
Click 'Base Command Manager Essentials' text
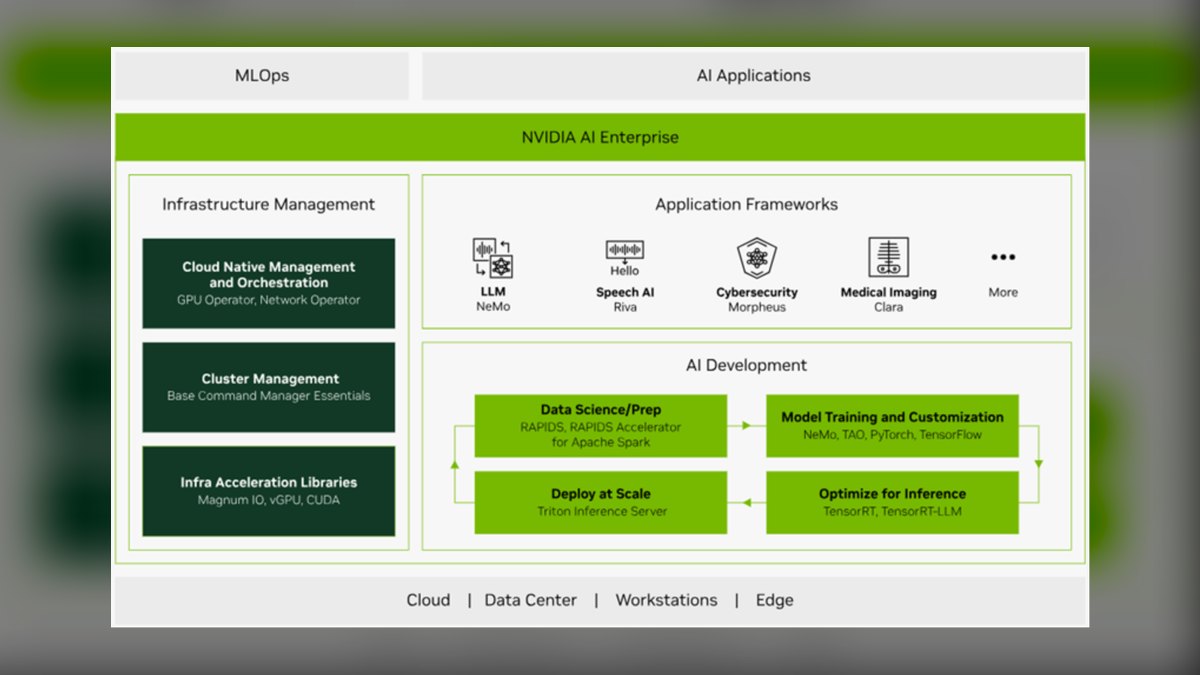[269, 396]
